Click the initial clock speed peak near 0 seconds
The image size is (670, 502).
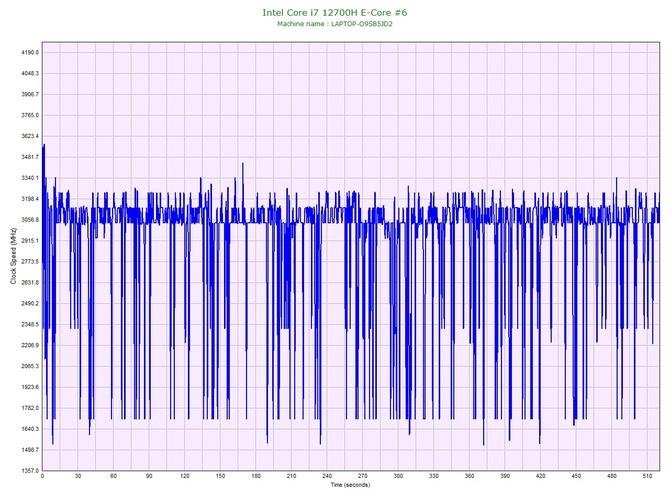[x=44, y=147]
